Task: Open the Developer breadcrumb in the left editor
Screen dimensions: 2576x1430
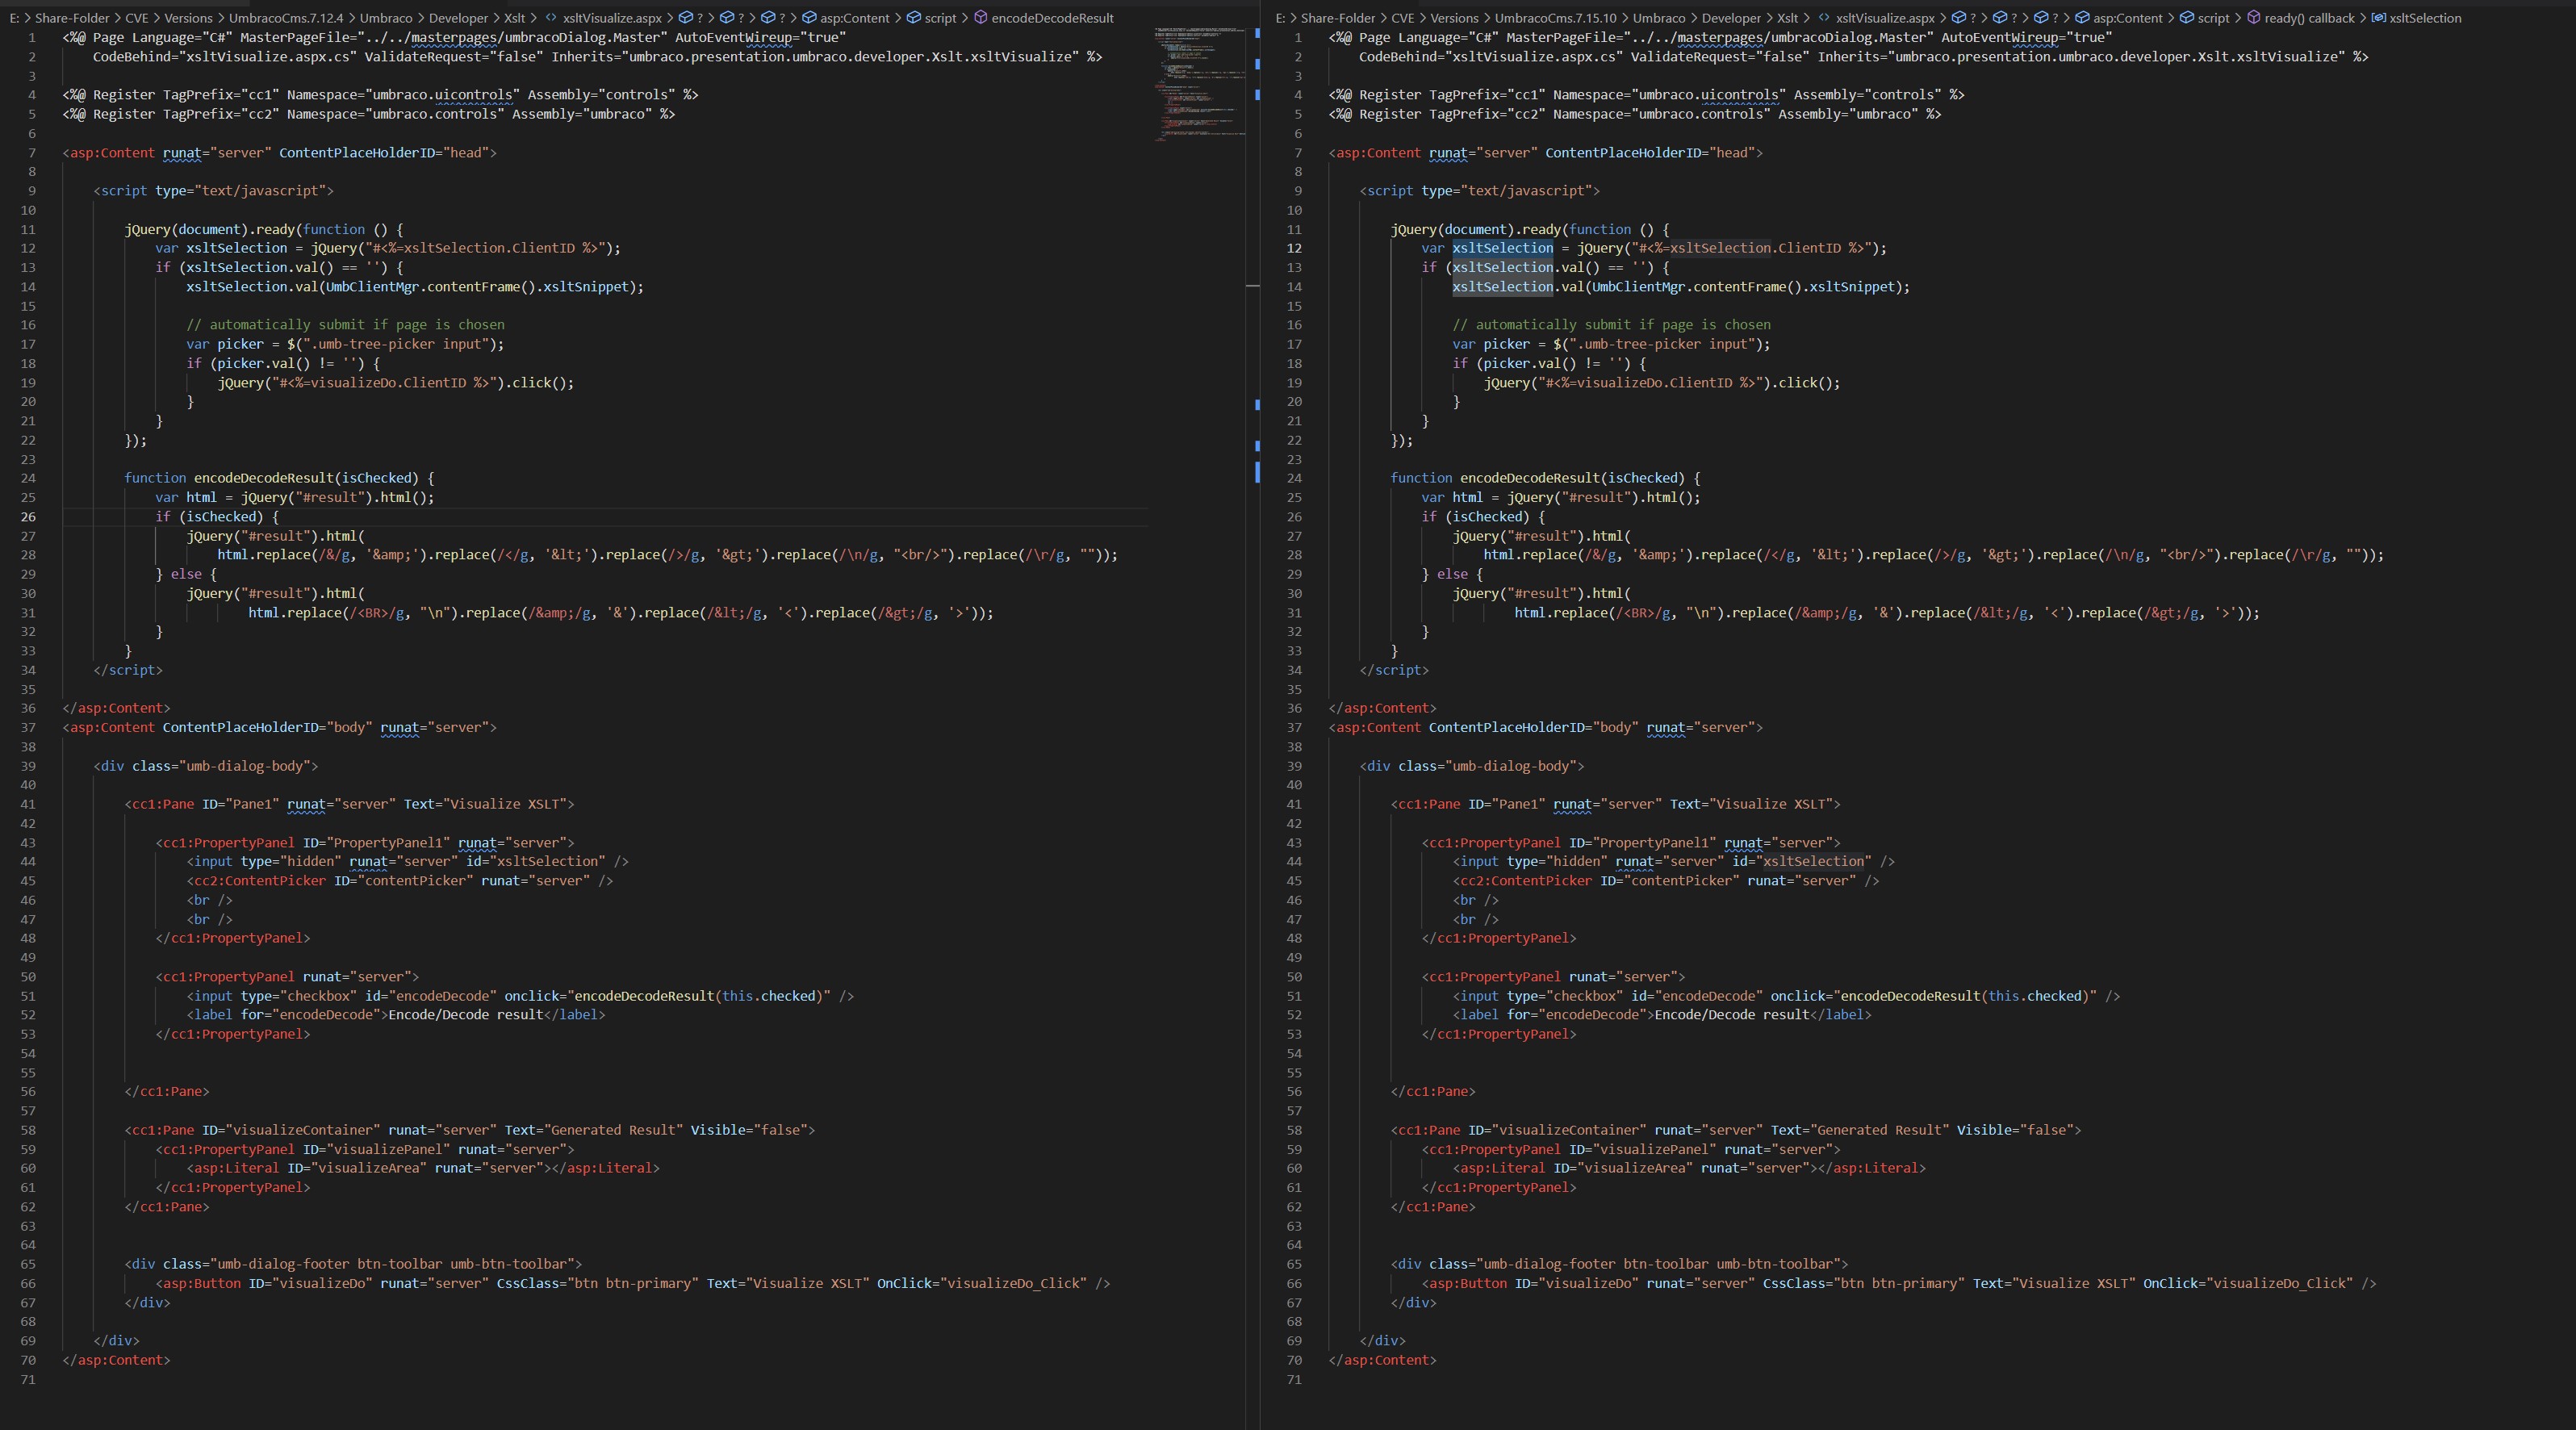Action: (459, 18)
